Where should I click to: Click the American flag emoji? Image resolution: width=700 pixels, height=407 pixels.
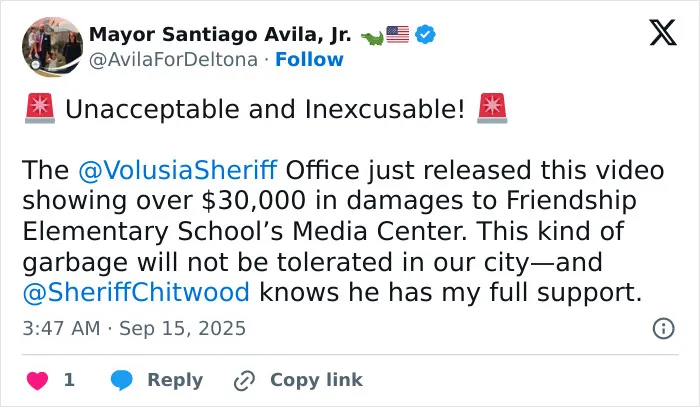397,35
